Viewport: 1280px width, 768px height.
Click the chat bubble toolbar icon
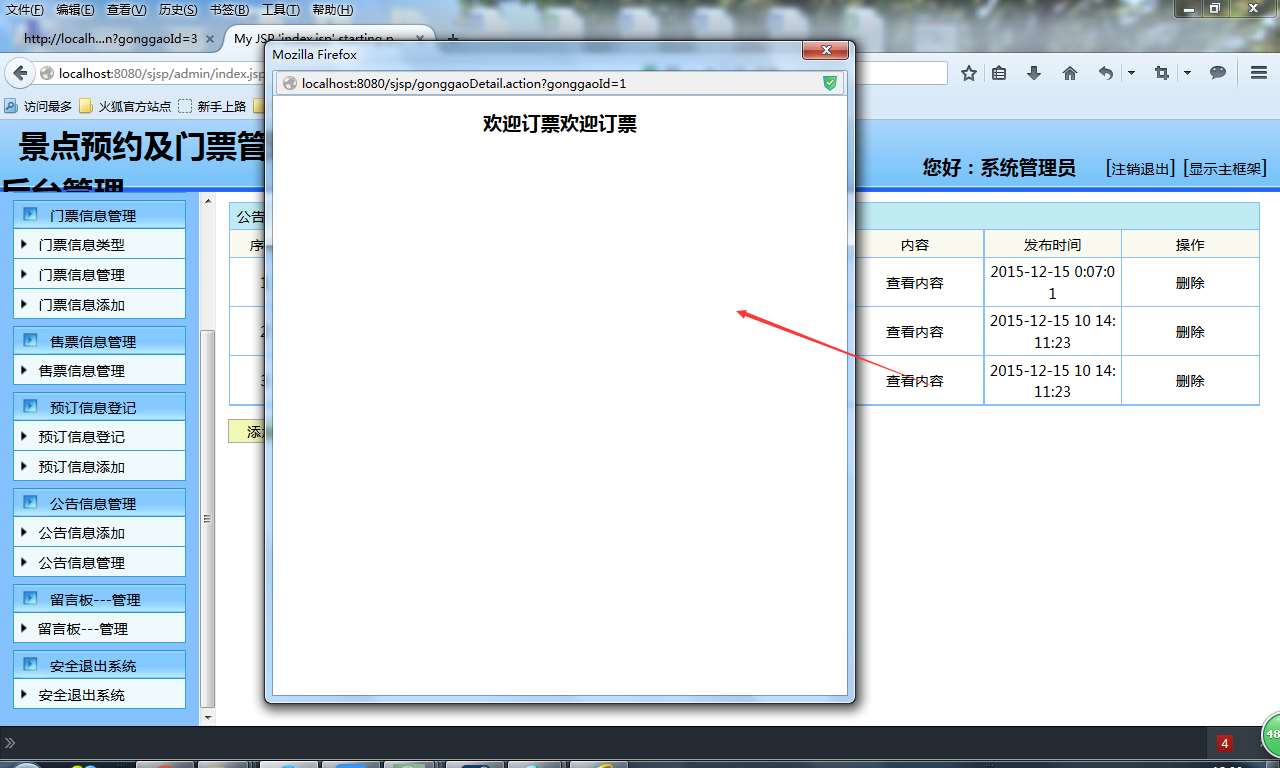point(1218,73)
